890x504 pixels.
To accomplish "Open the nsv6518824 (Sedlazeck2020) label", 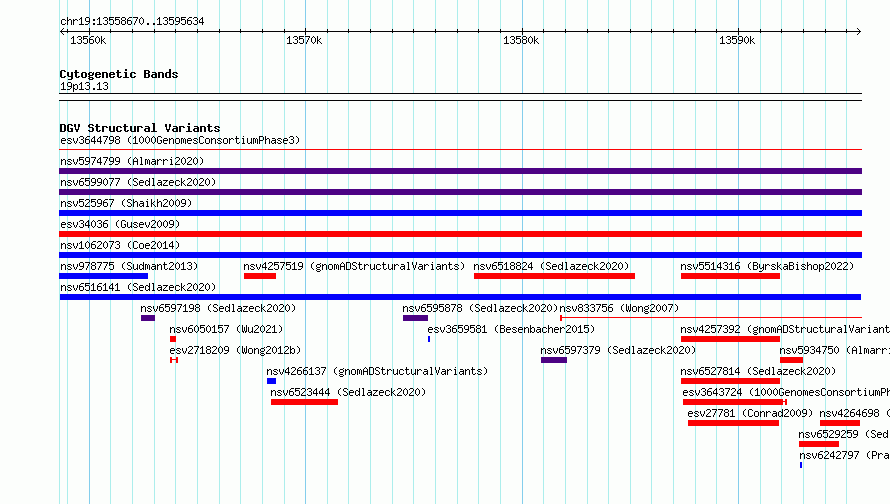I will [551, 266].
